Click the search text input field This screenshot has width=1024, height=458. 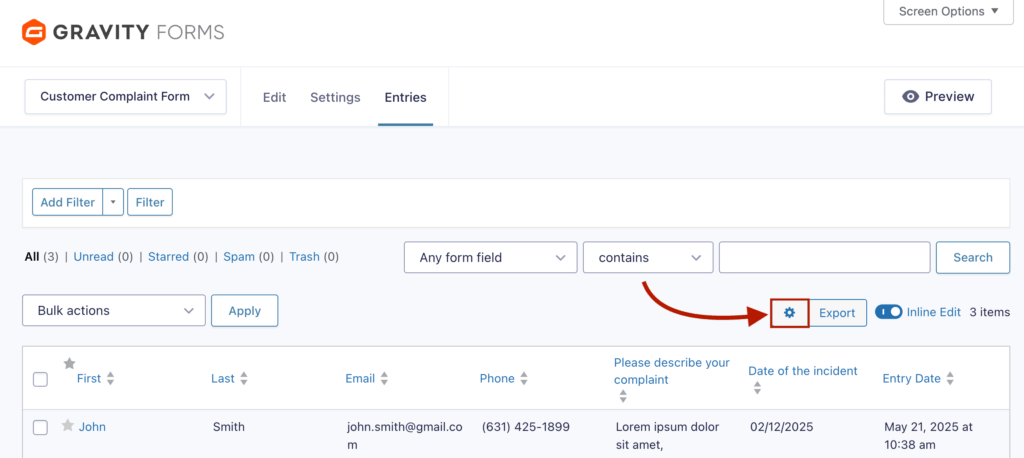point(824,258)
